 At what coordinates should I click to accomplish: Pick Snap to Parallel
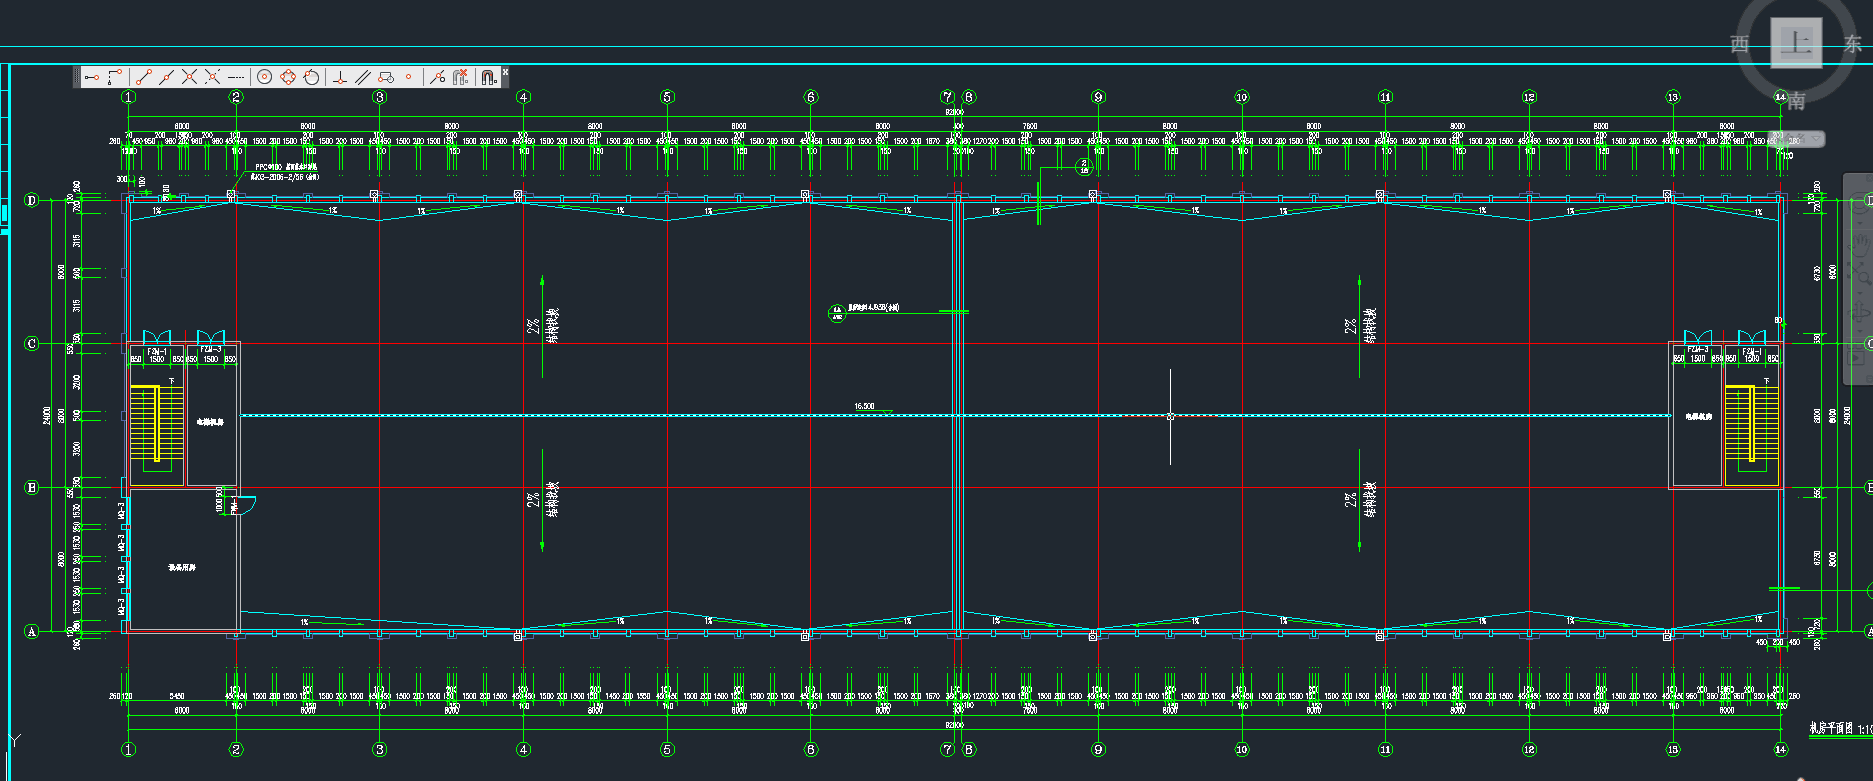(x=363, y=77)
